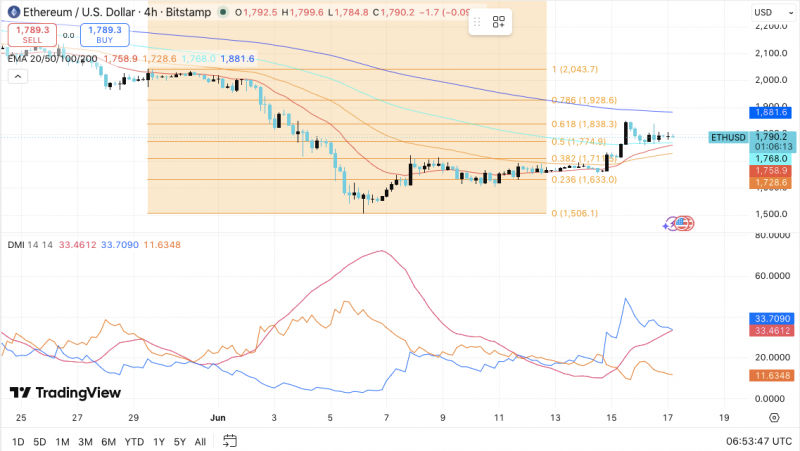The width and height of the screenshot is (800, 451).
Task: Grab the floating toolbar drag handle
Action: pyautogui.click(x=477, y=22)
